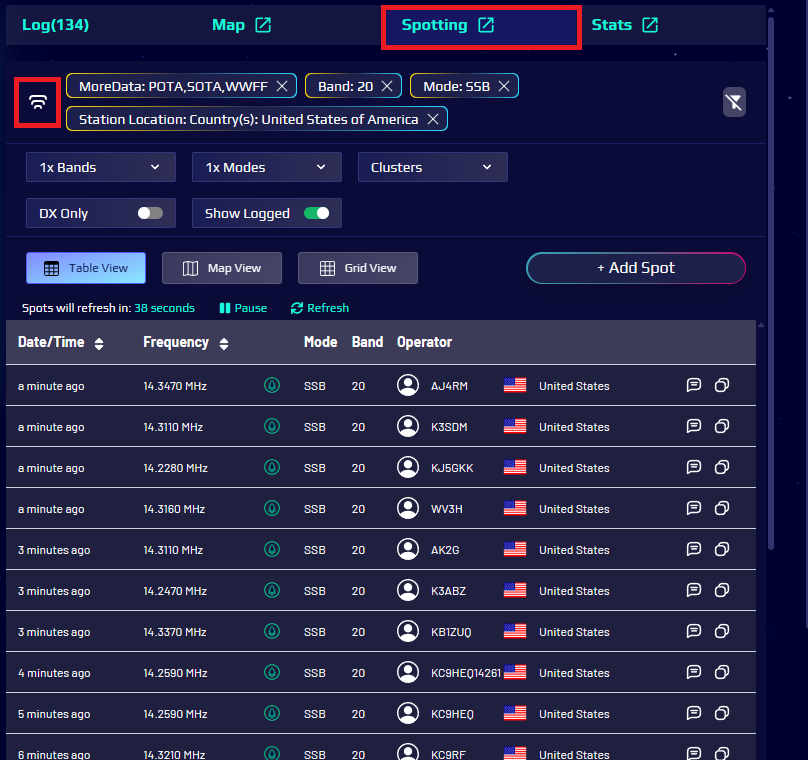Click the + Add Spot button
The image size is (808, 760).
(636, 268)
